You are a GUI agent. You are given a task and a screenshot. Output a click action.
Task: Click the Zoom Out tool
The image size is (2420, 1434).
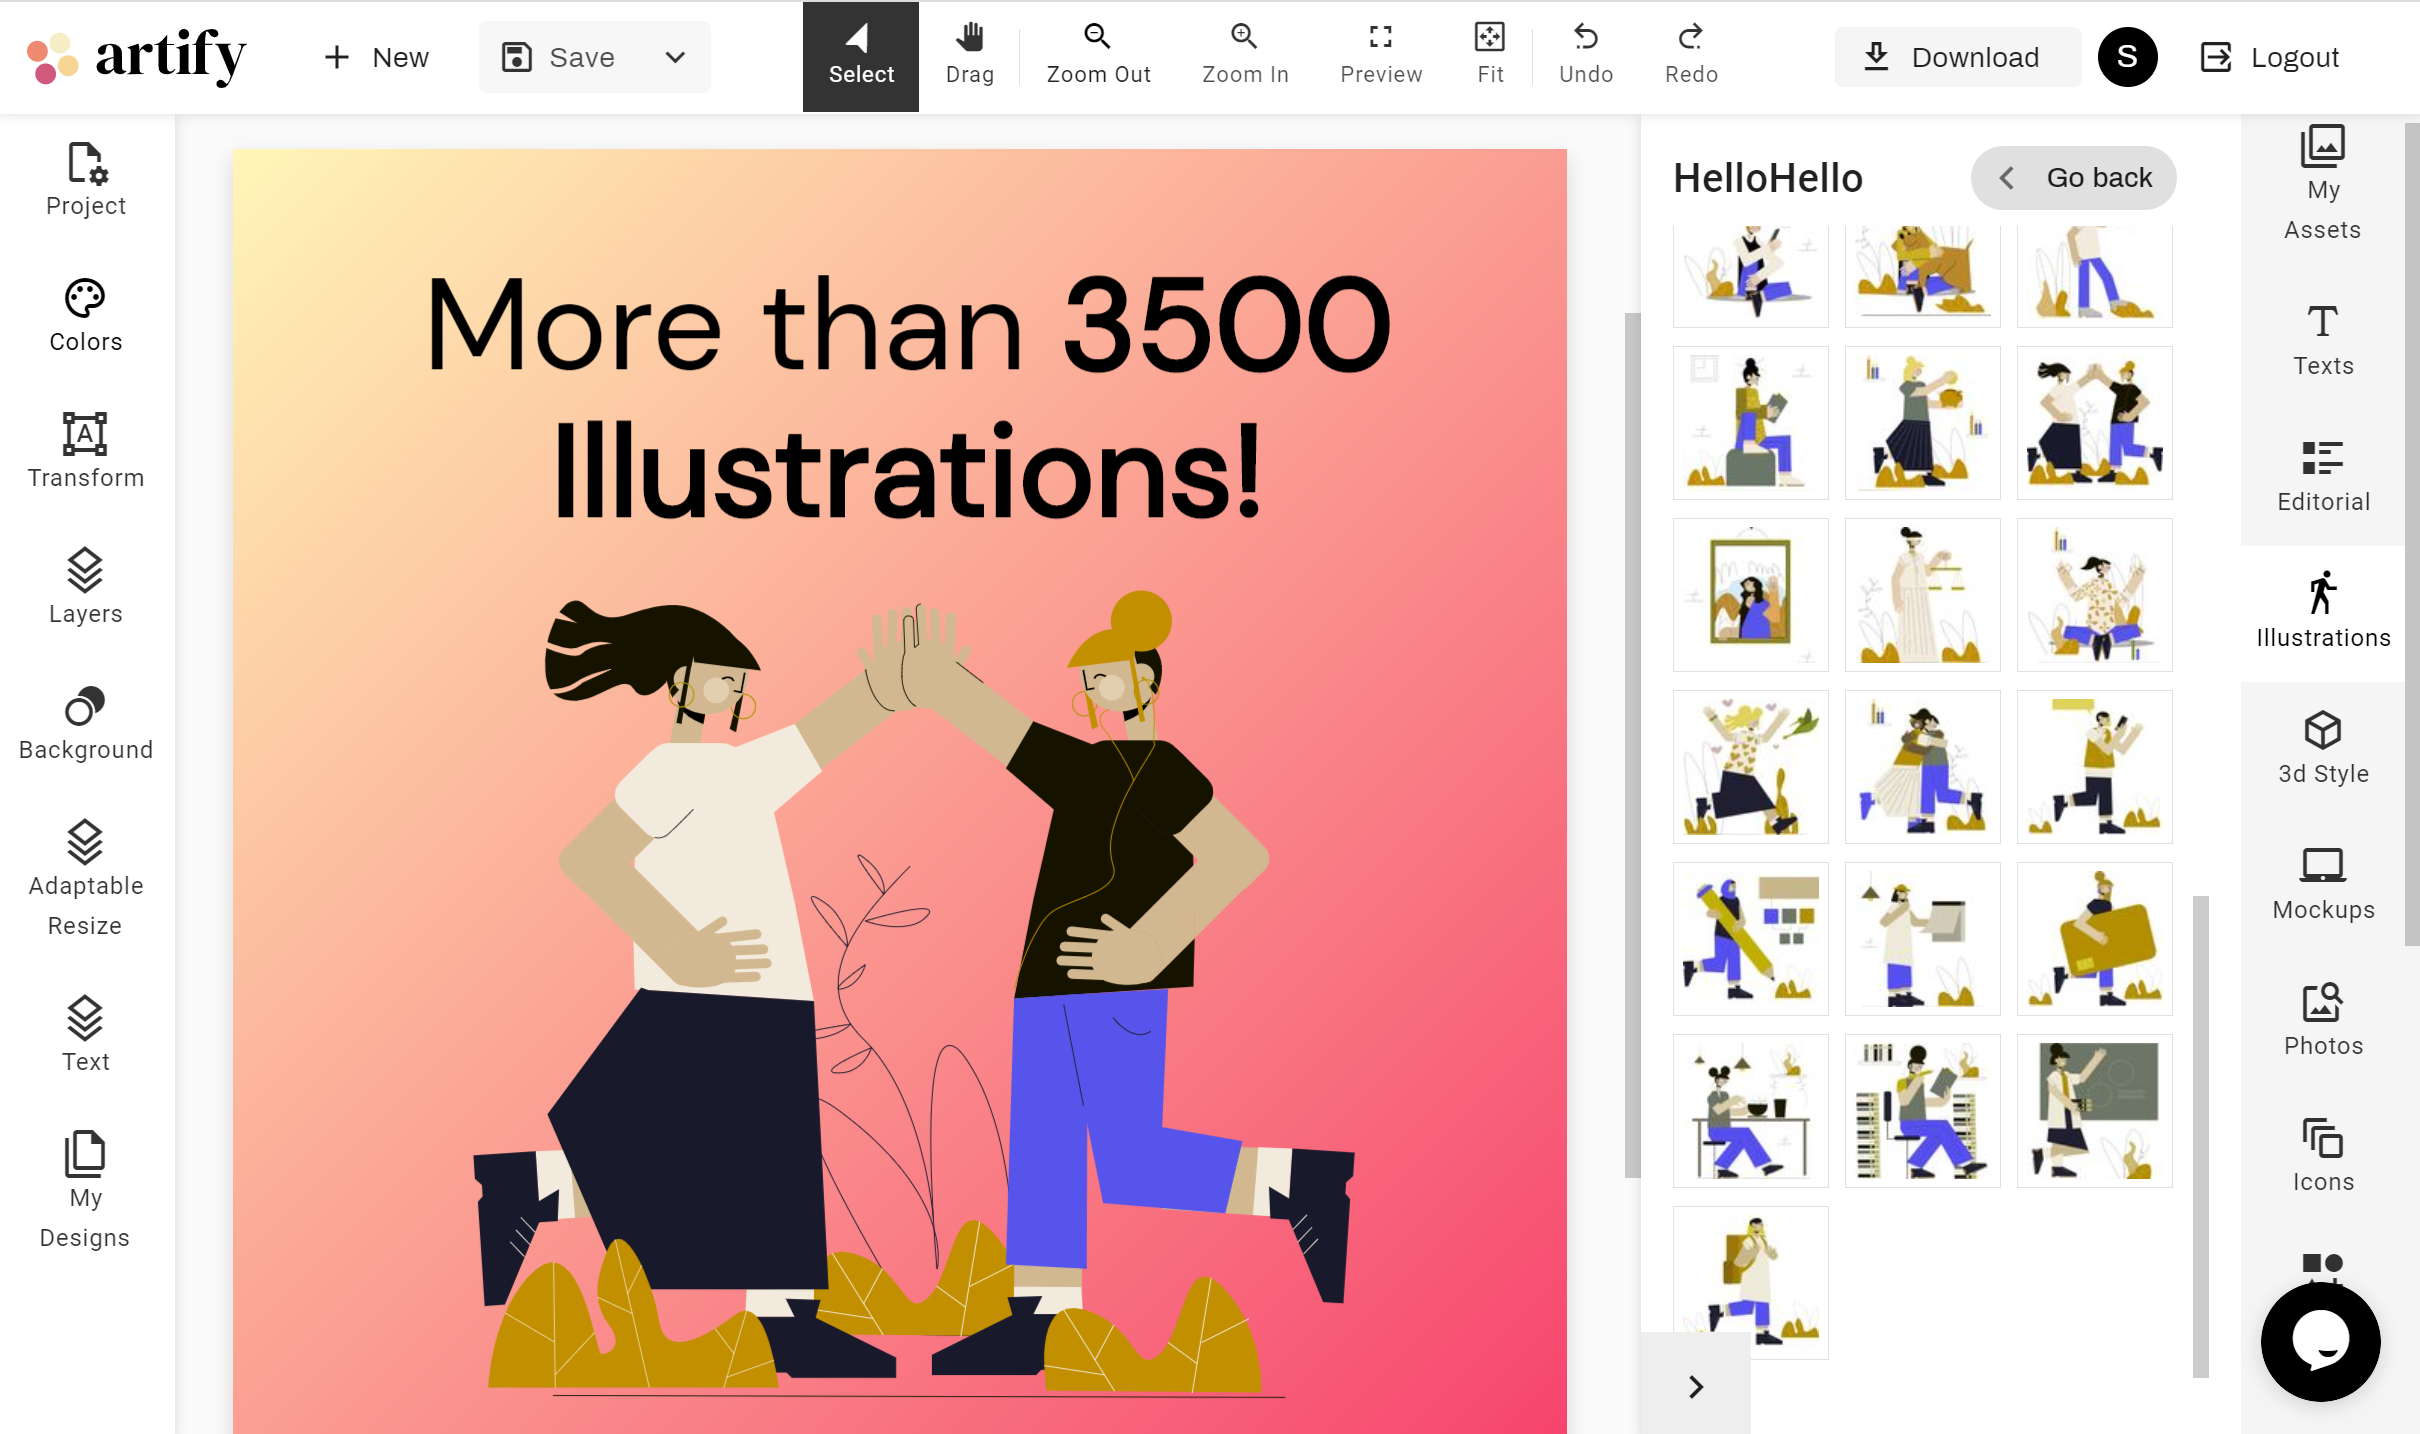[x=1096, y=51]
